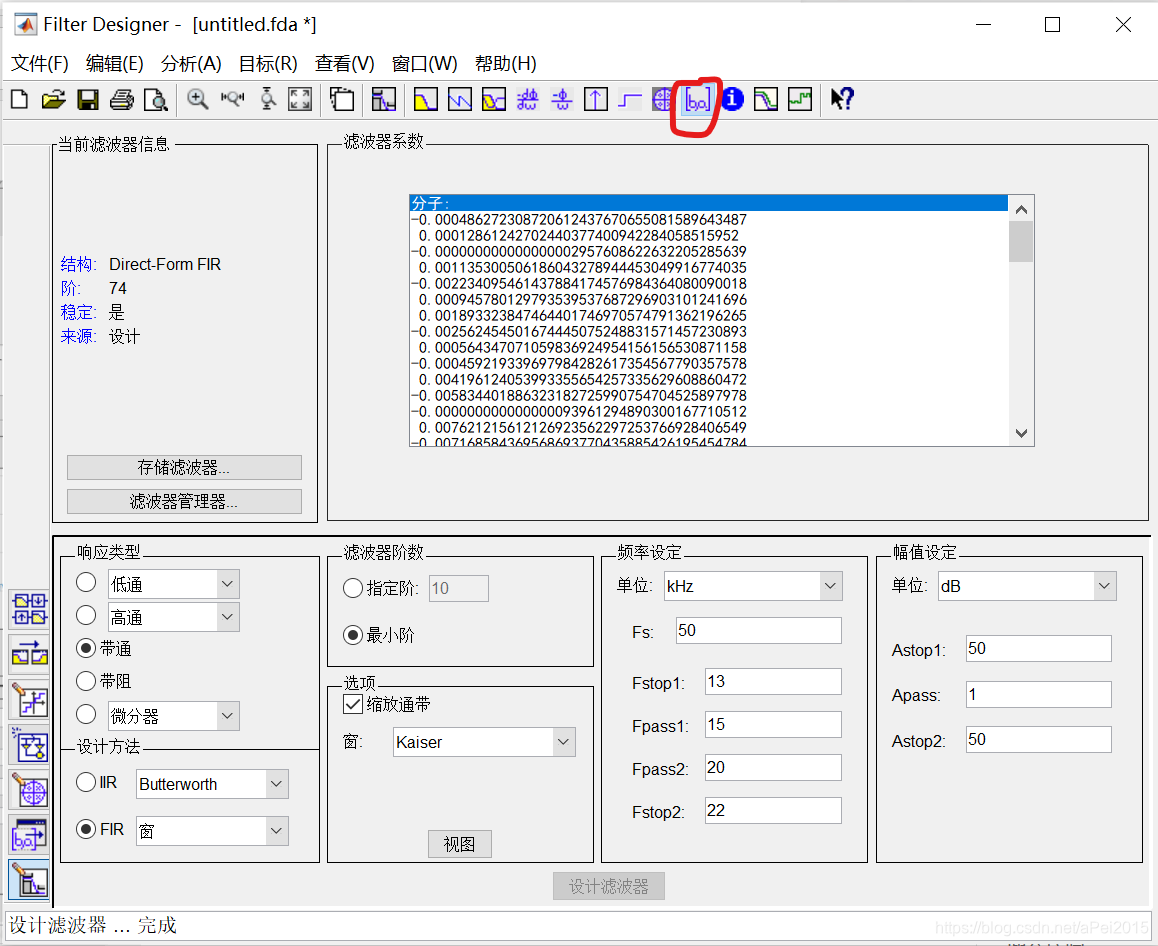Image resolution: width=1158 pixels, height=946 pixels.
Task: Open the kHz frequency units dropdown
Action: click(830, 586)
